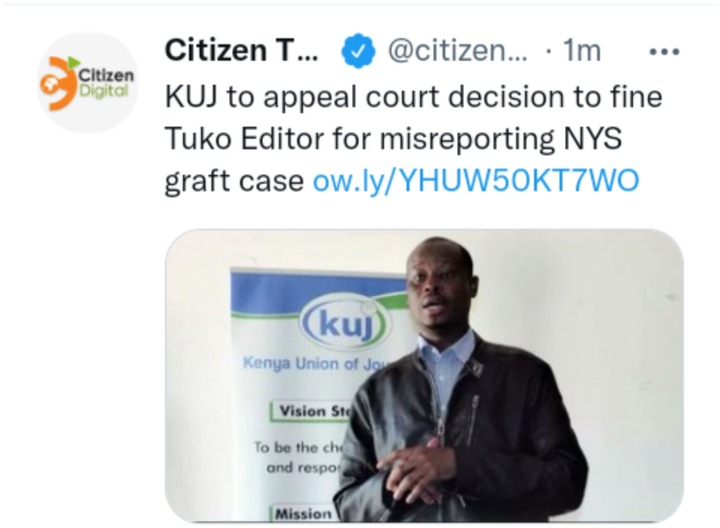Open the Citizen Digital profile avatar
720x528 pixels.
point(87,83)
